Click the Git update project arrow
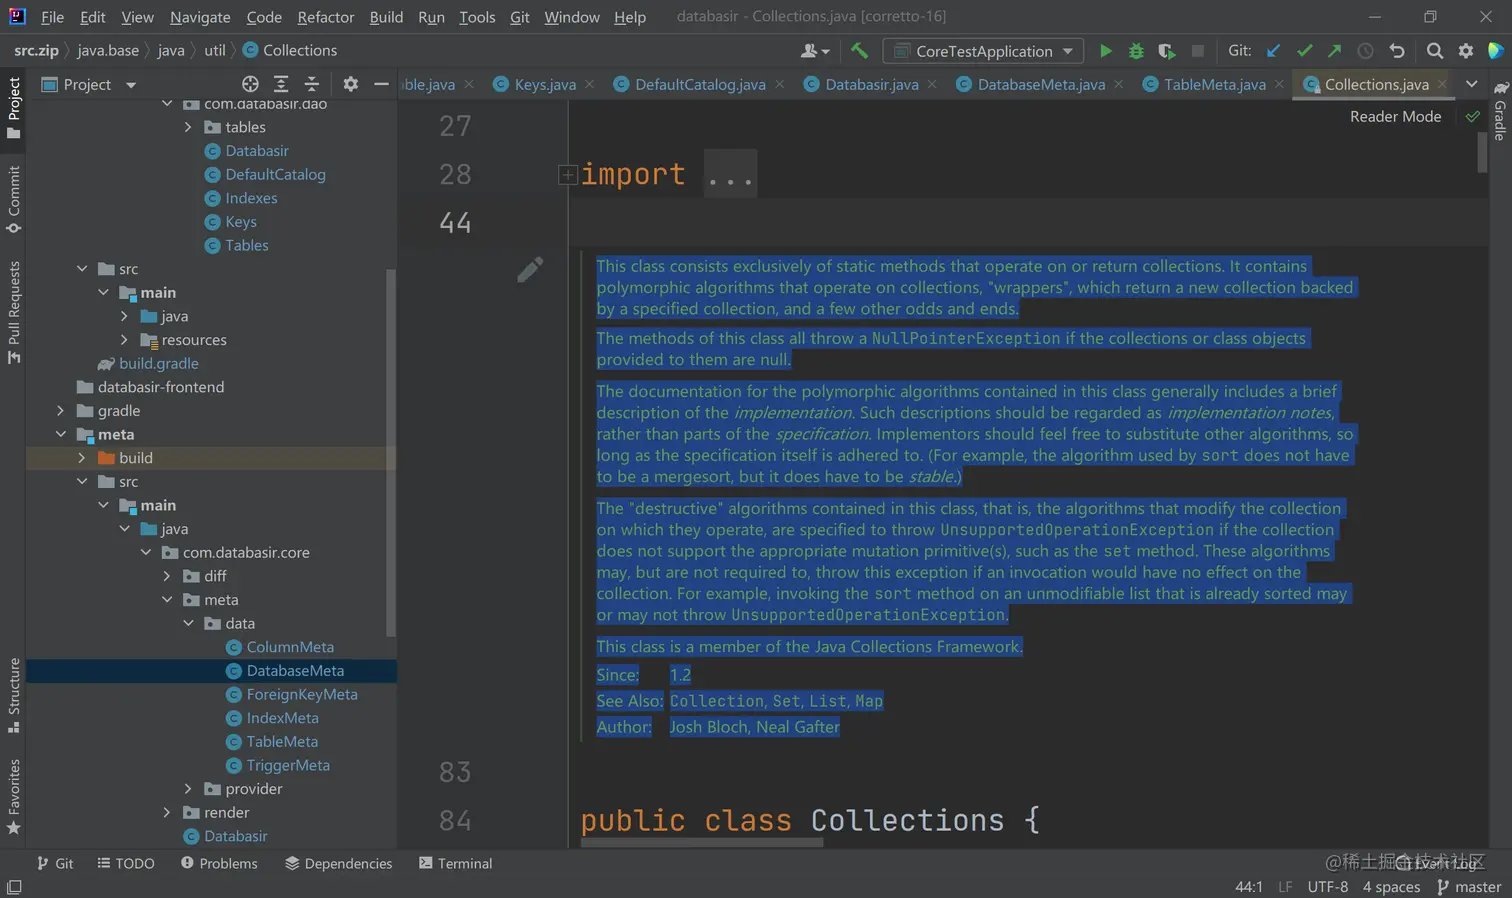 pos(1273,51)
